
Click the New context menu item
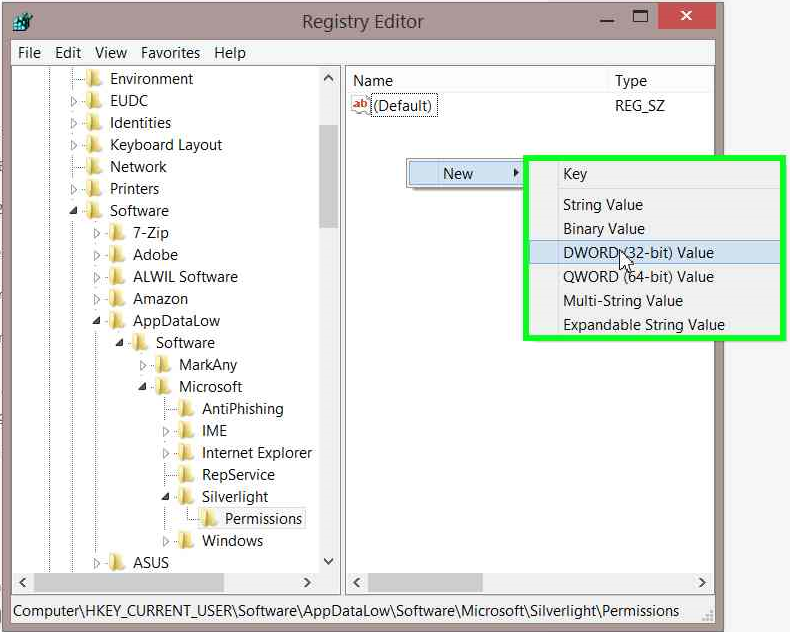pyautogui.click(x=465, y=173)
